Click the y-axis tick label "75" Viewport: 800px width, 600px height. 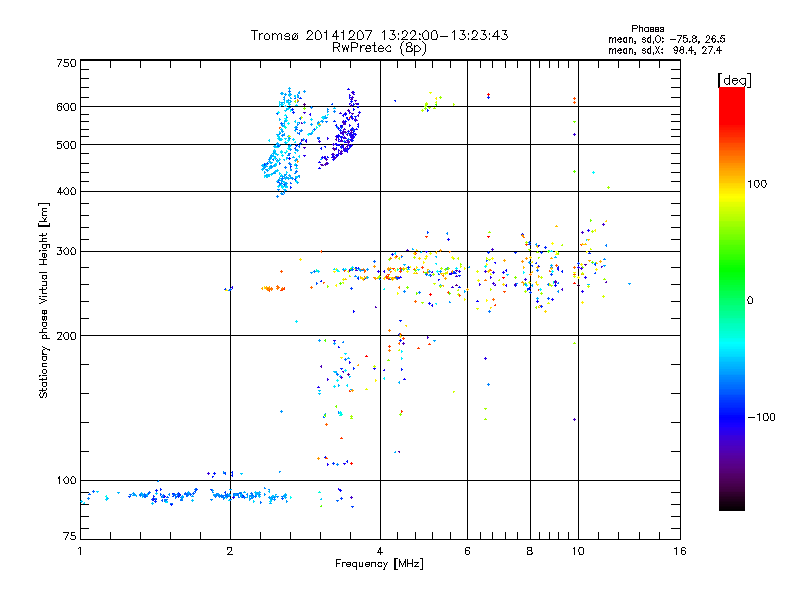click(70, 536)
